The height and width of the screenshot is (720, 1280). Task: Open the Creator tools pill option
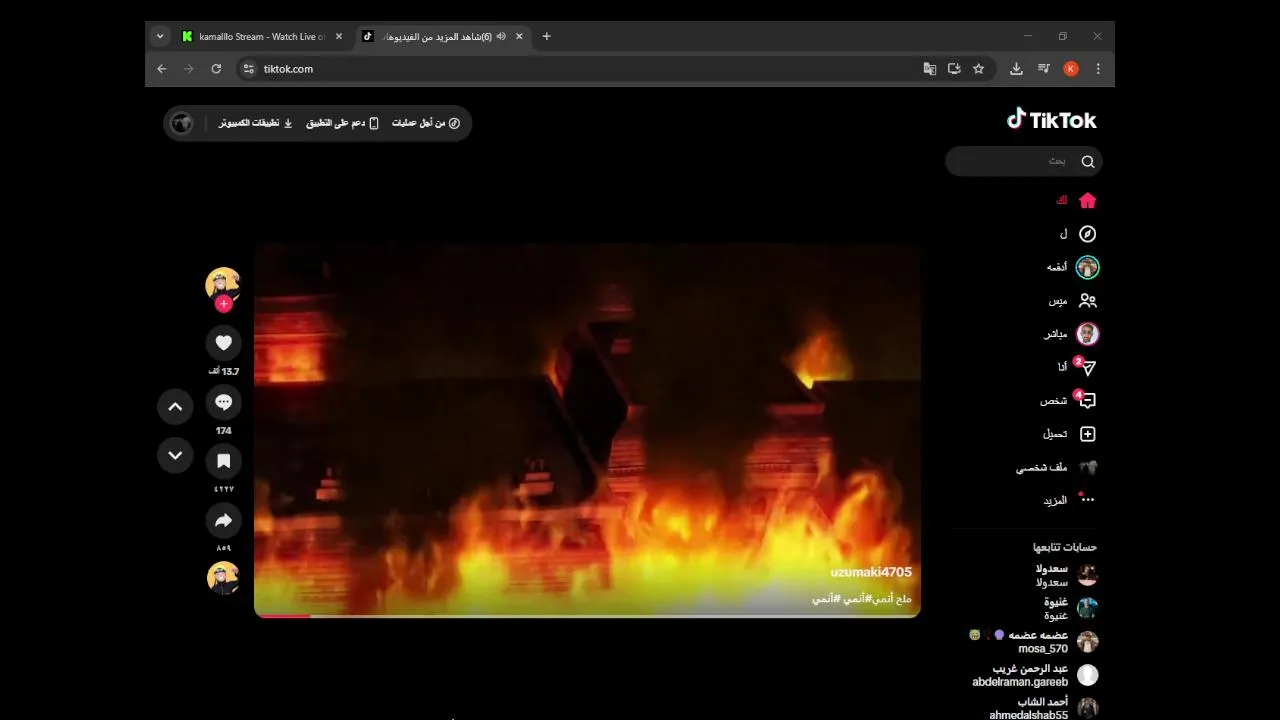(426, 123)
